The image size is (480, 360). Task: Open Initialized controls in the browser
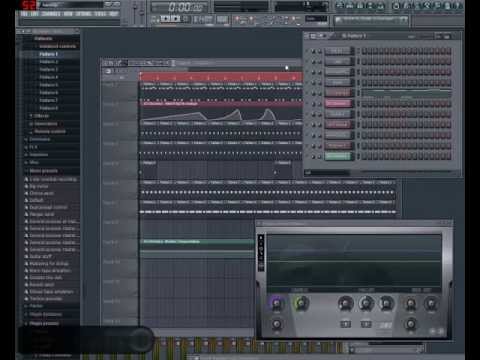pyautogui.click(x=57, y=46)
